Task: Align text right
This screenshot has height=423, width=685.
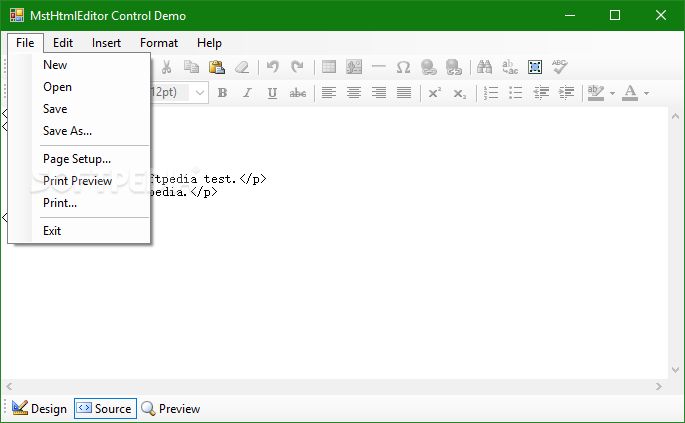Action: point(379,93)
